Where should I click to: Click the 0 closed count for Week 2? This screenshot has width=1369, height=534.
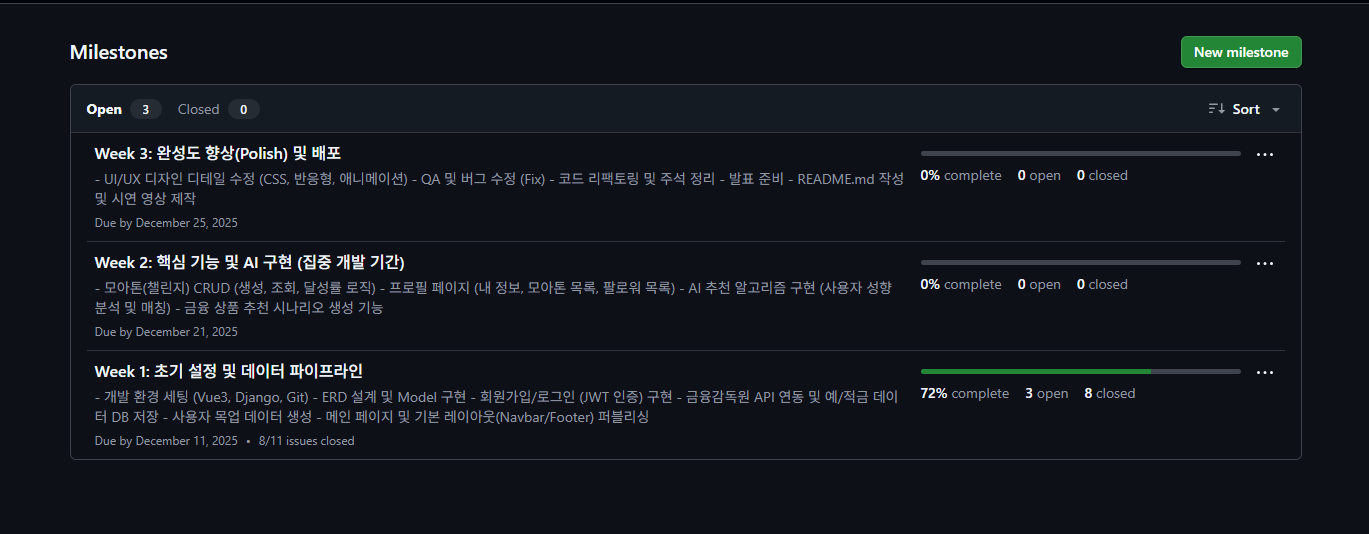pyautogui.click(x=1102, y=284)
